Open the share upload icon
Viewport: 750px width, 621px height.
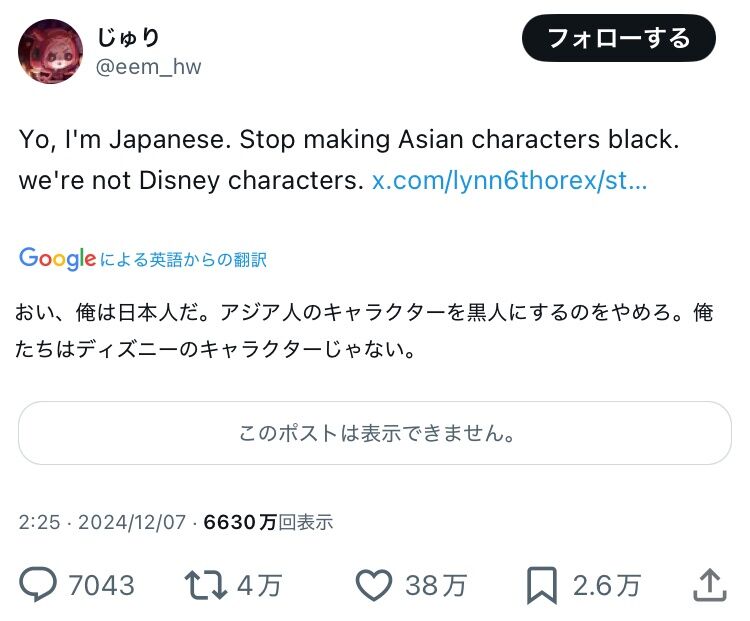710,585
